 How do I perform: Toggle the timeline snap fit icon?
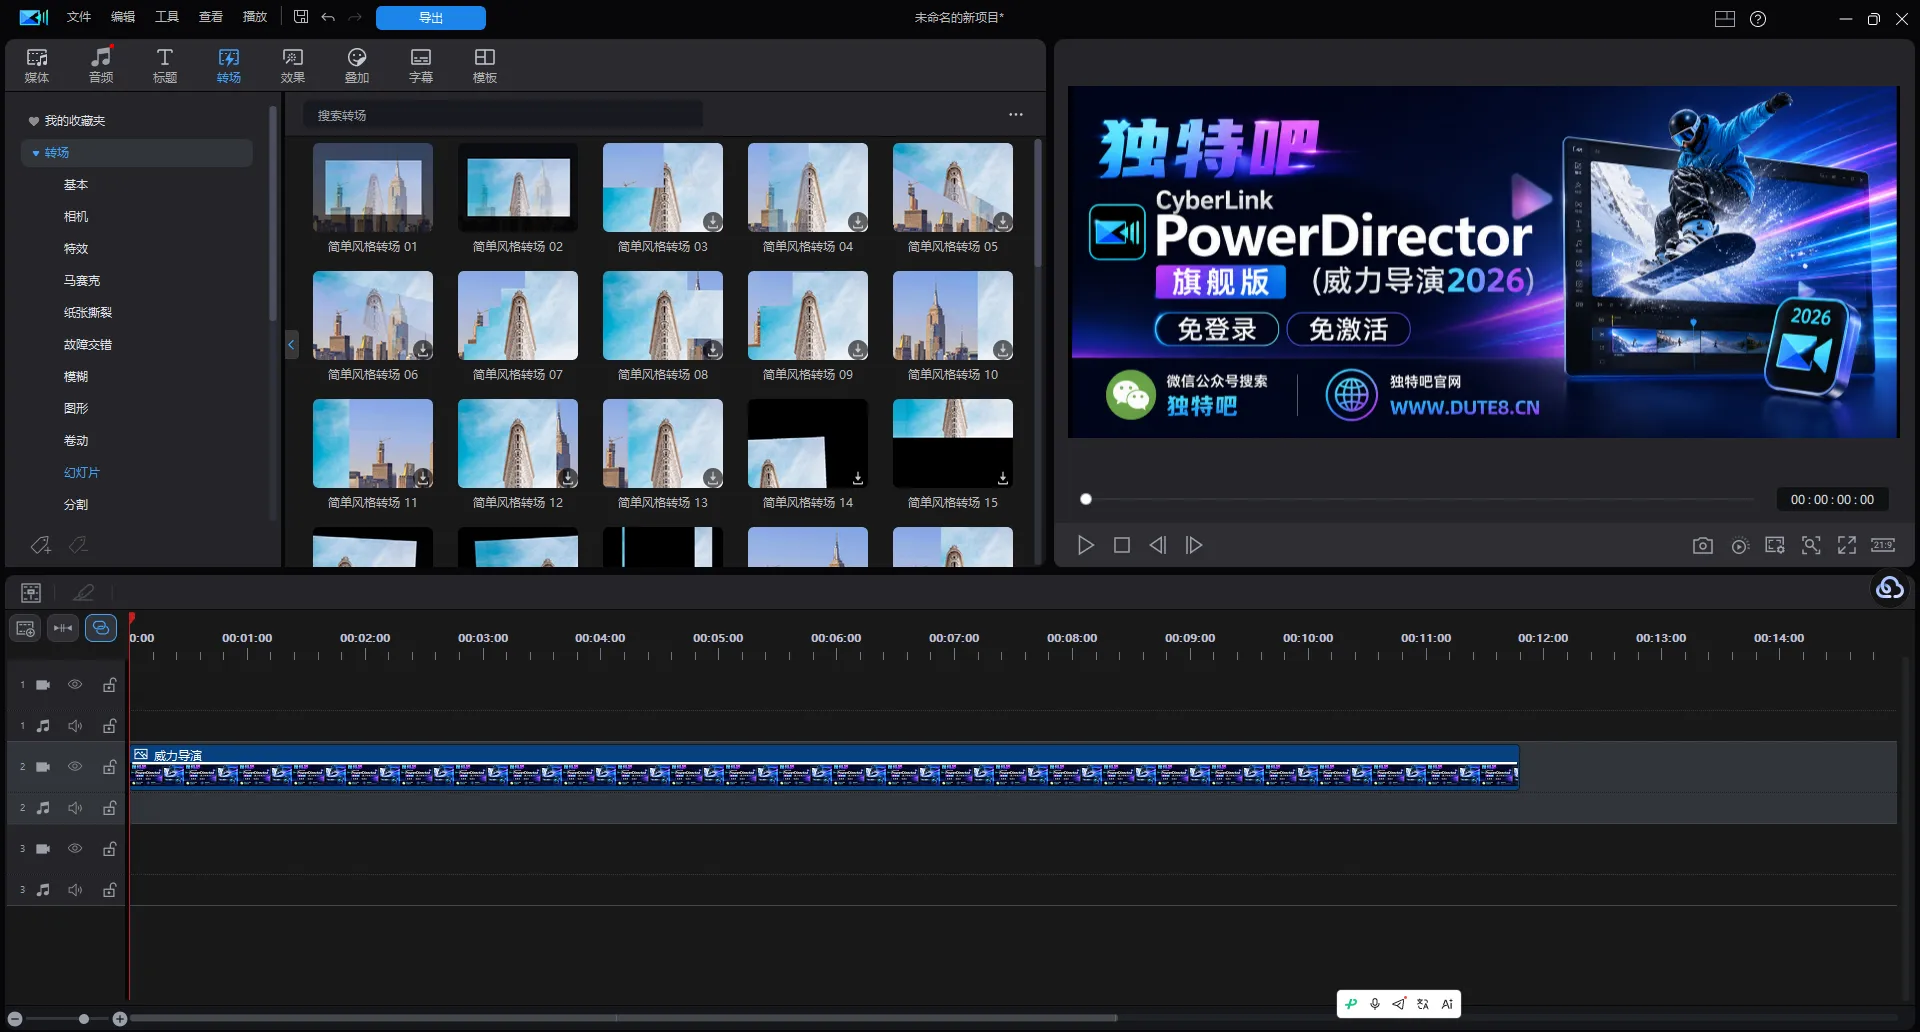[x=63, y=628]
